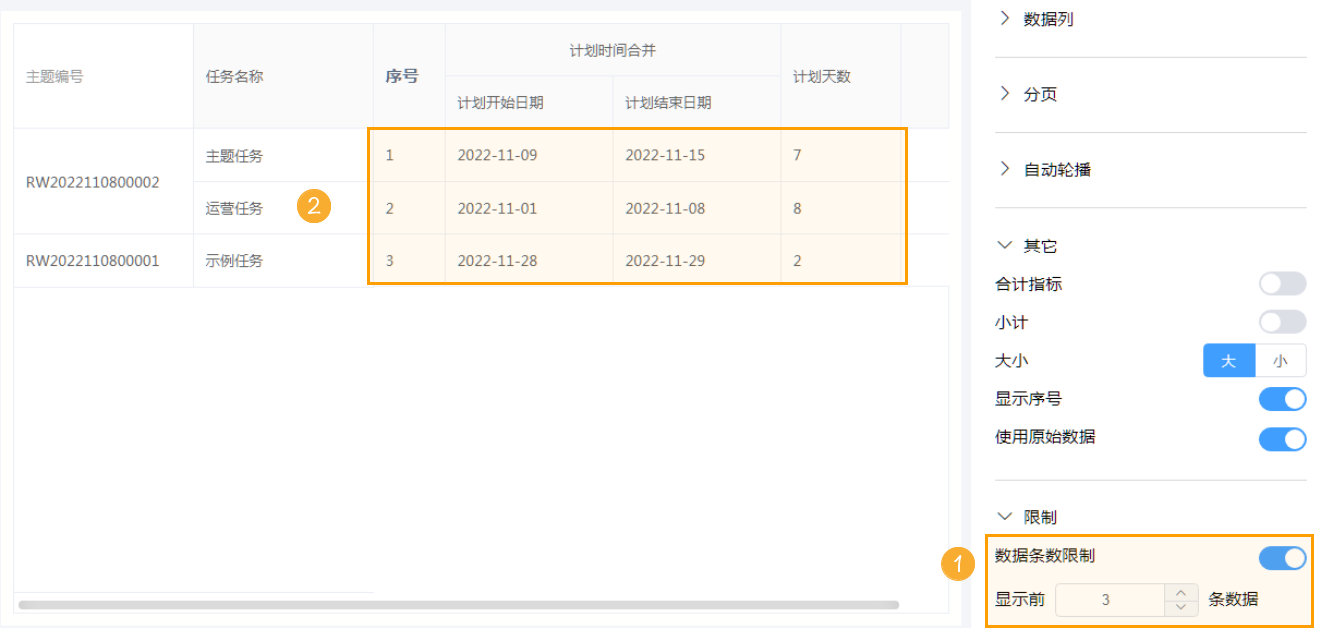Enable the 小计 toggle
The image size is (1321, 628).
(1281, 322)
